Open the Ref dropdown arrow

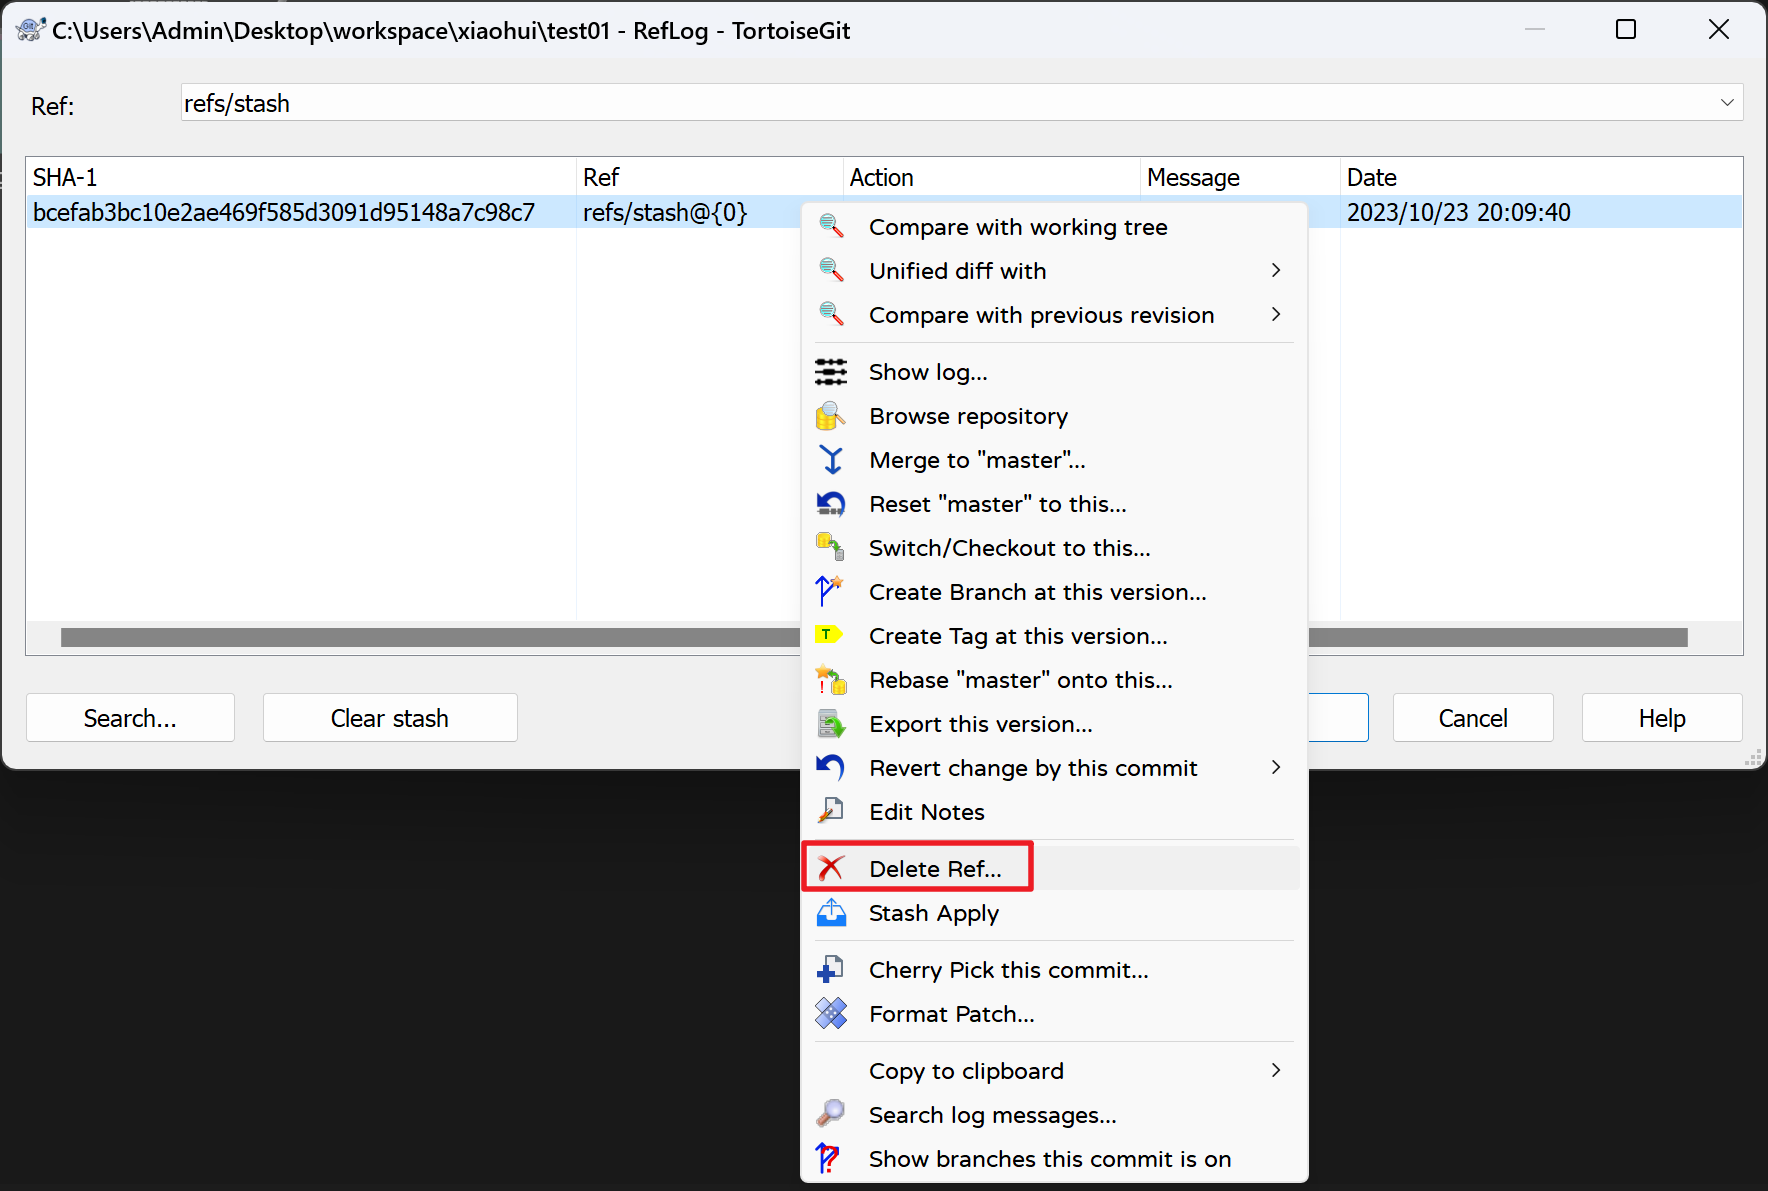click(x=1727, y=103)
